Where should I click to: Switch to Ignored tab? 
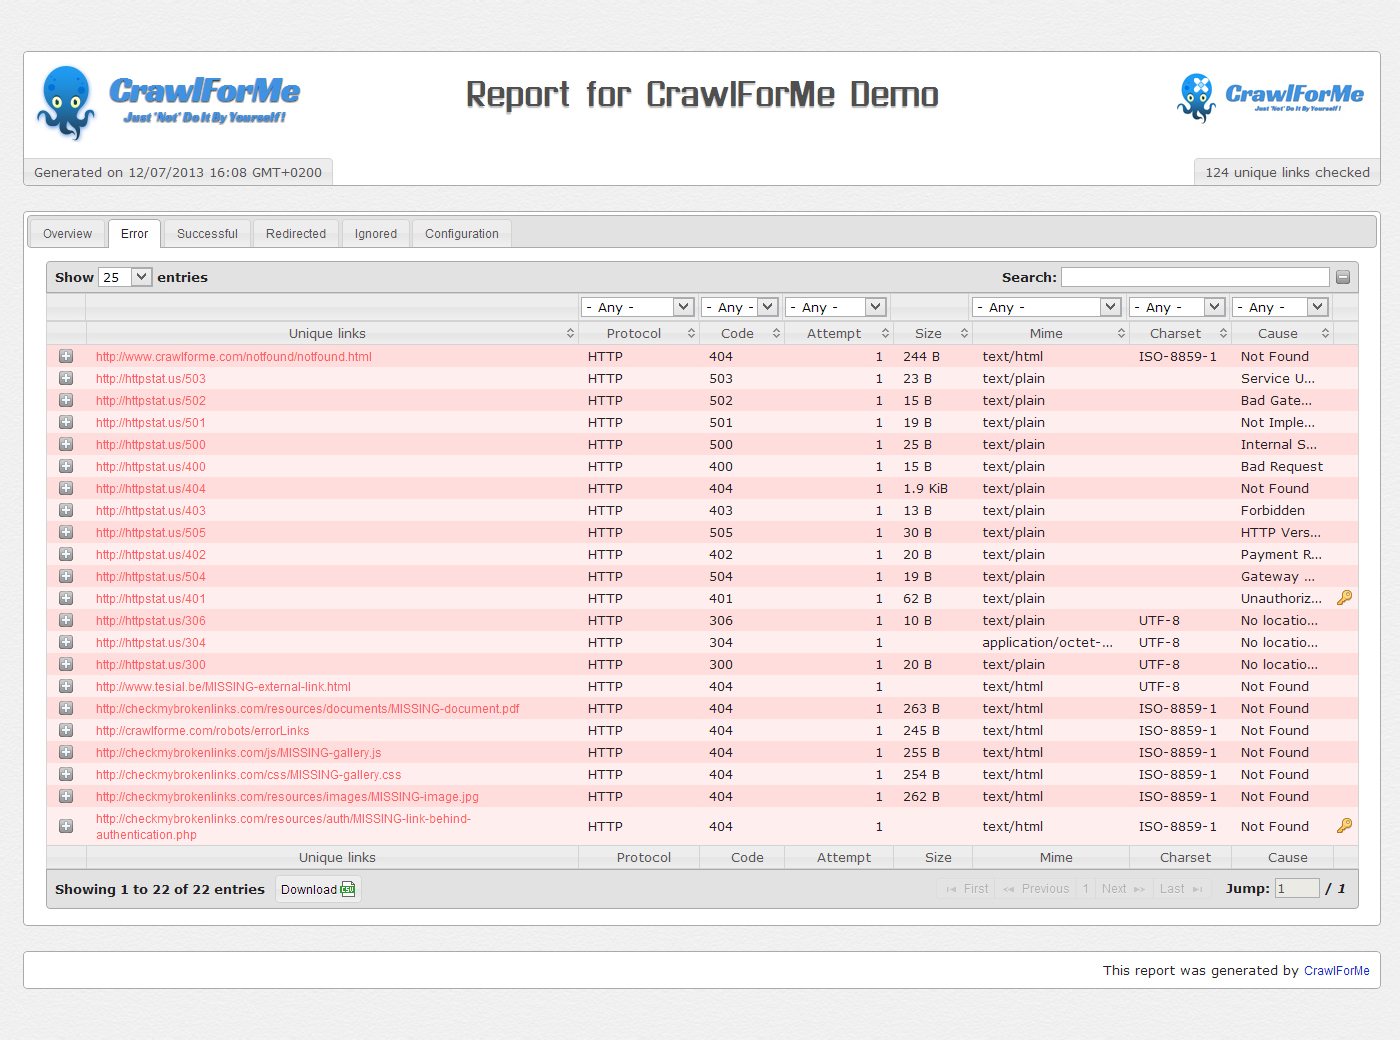(376, 234)
